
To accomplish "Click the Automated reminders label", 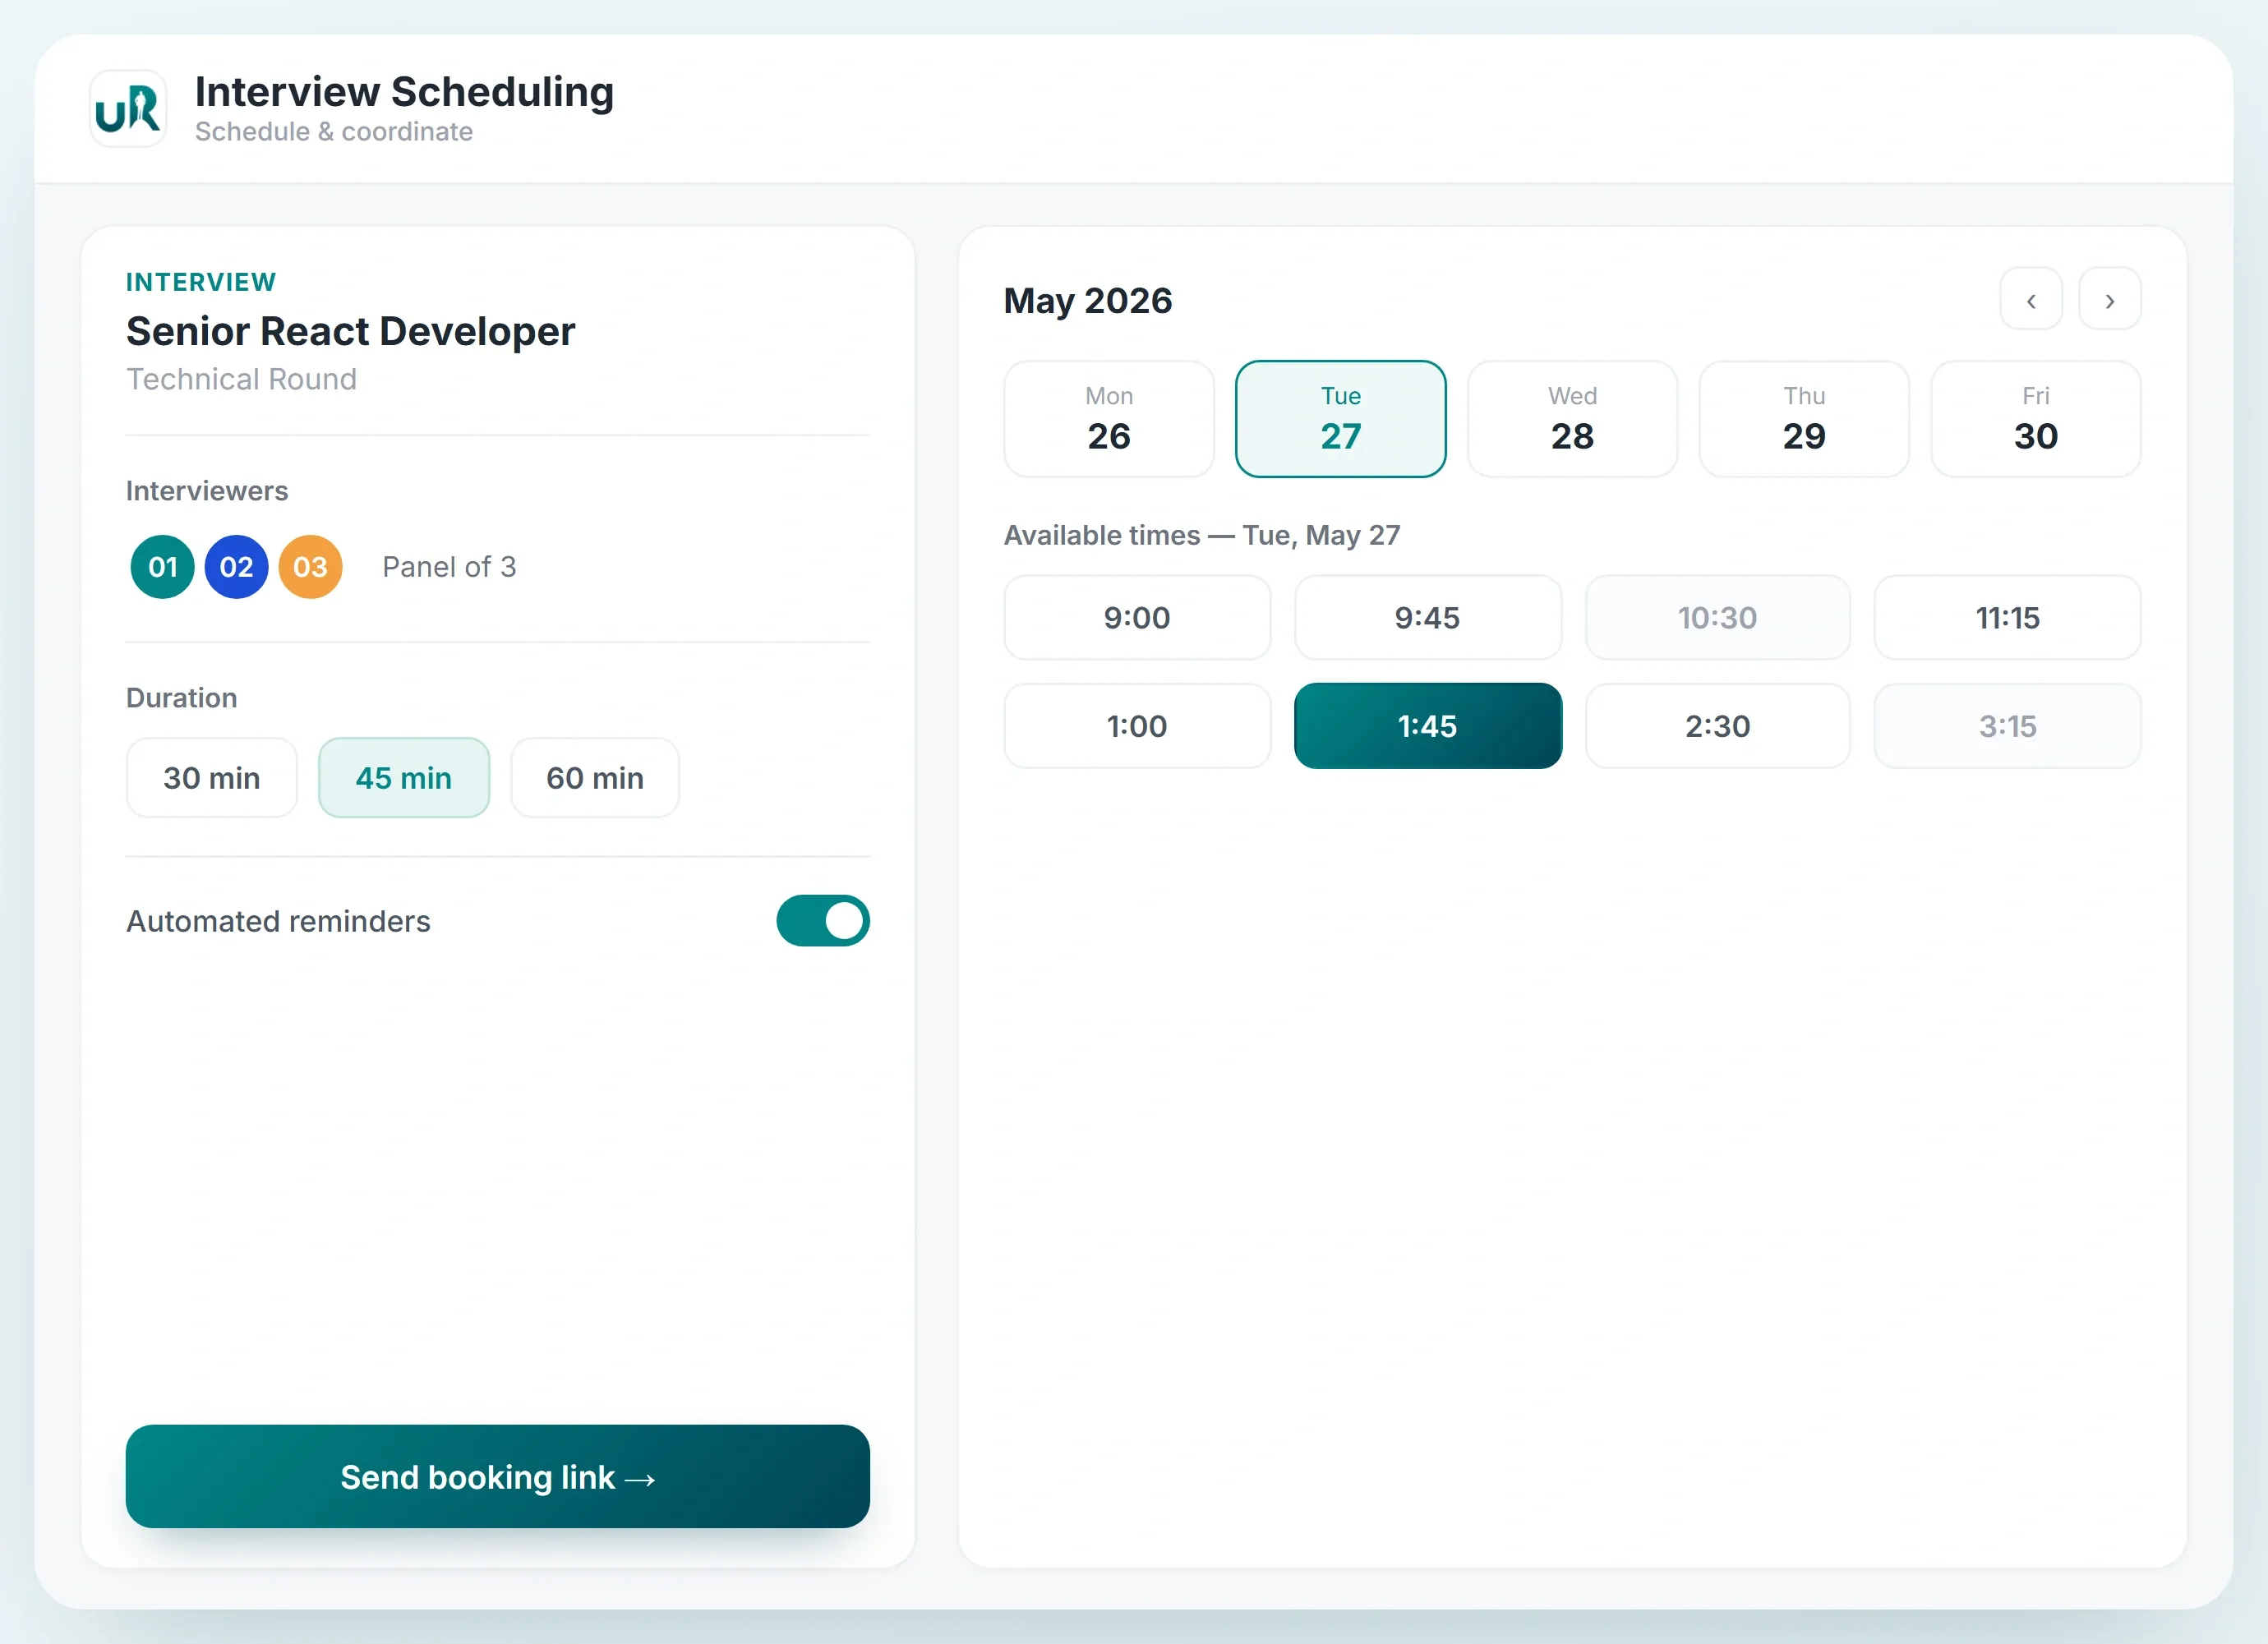I will [278, 921].
